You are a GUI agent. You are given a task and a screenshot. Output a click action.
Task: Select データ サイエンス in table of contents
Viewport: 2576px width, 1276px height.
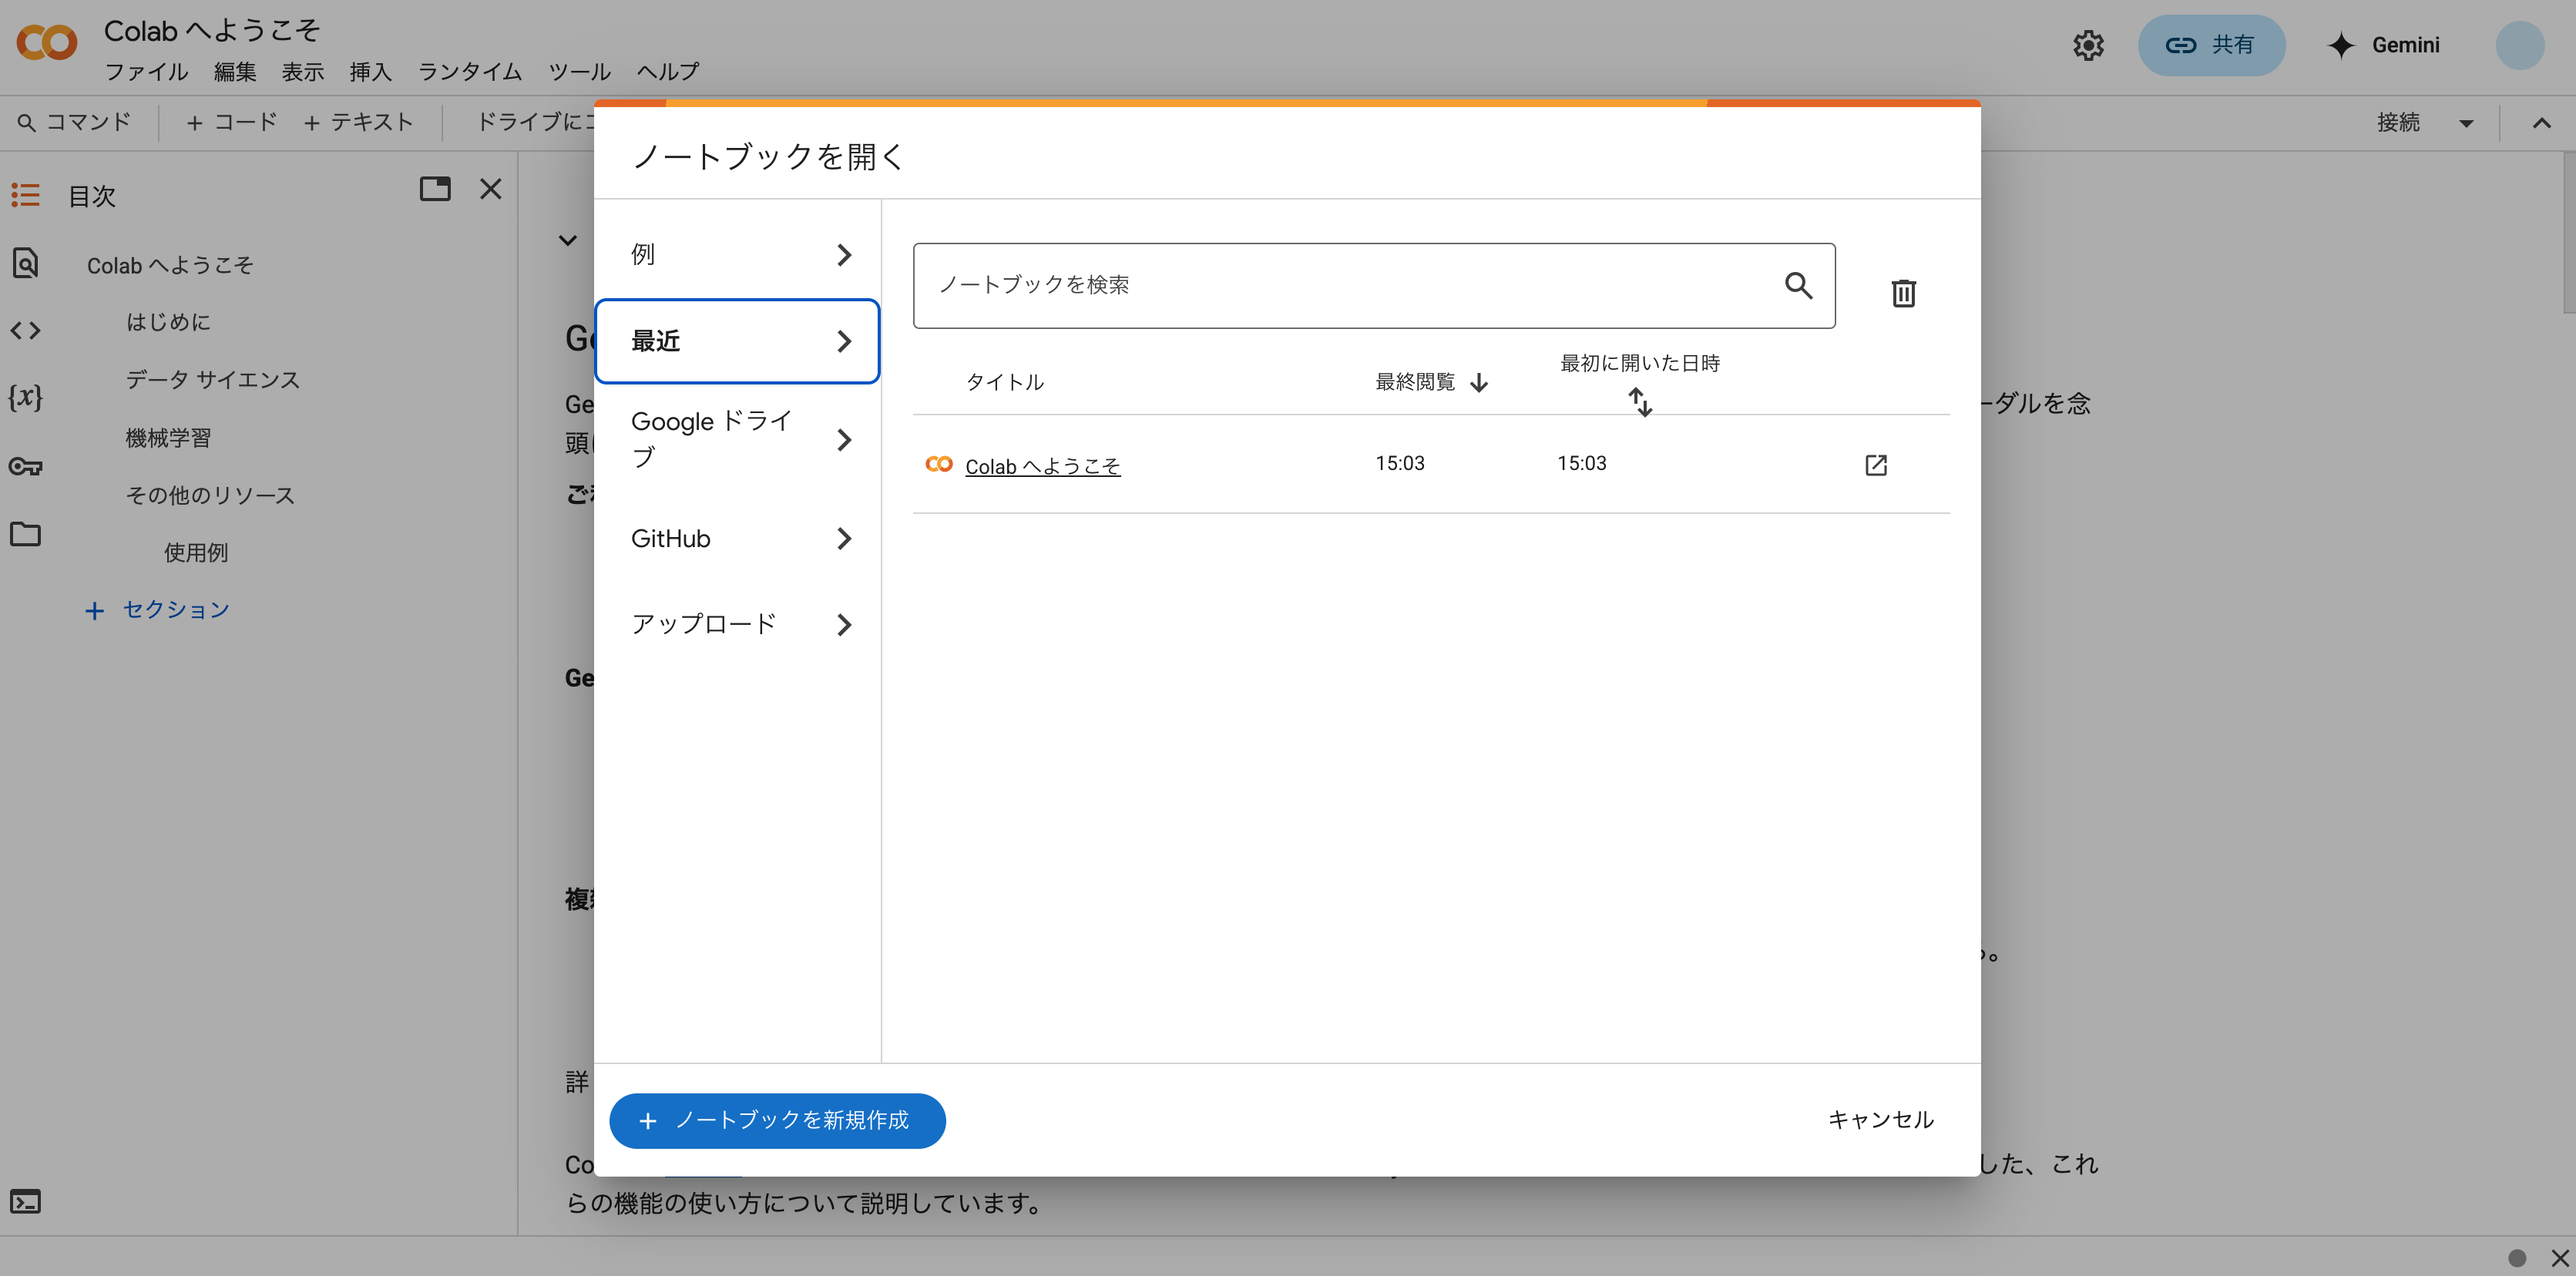click(213, 380)
